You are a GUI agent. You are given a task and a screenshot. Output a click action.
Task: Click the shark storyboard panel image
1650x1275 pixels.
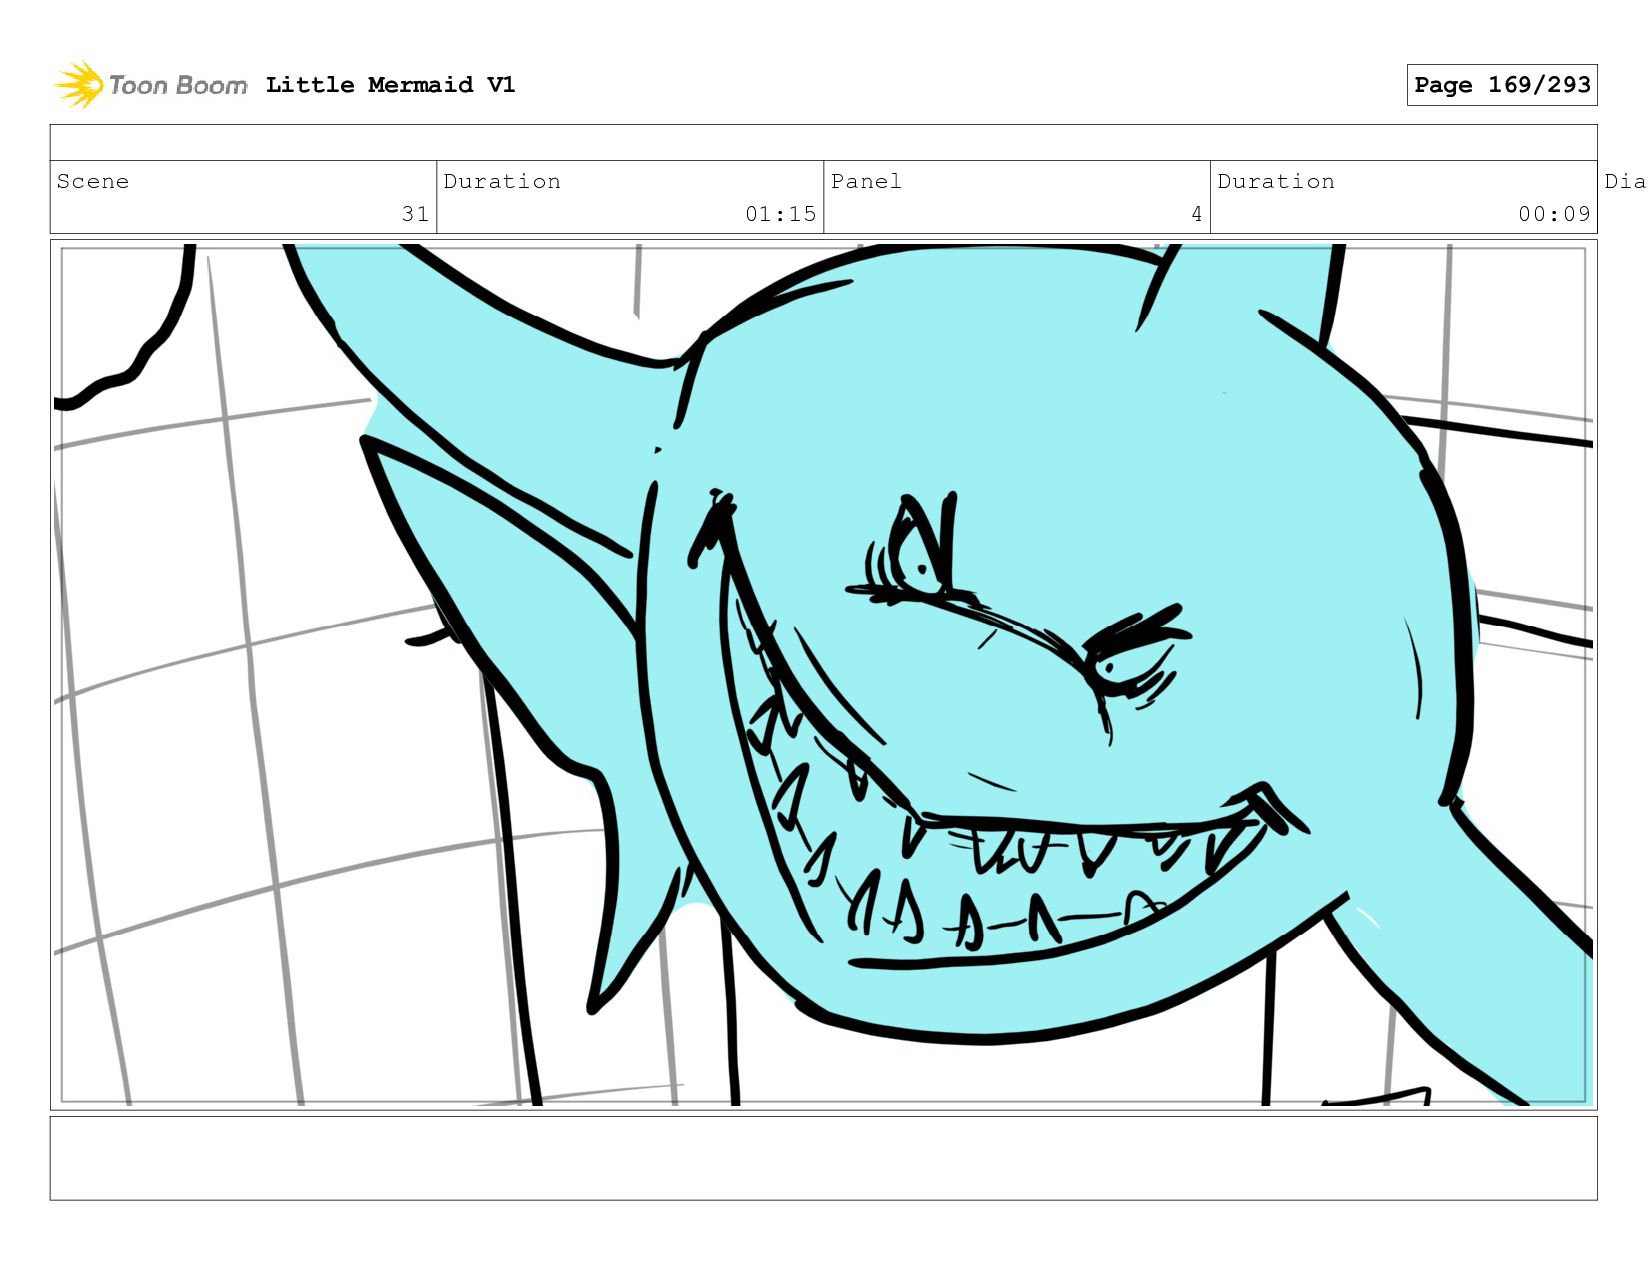[x=823, y=675]
